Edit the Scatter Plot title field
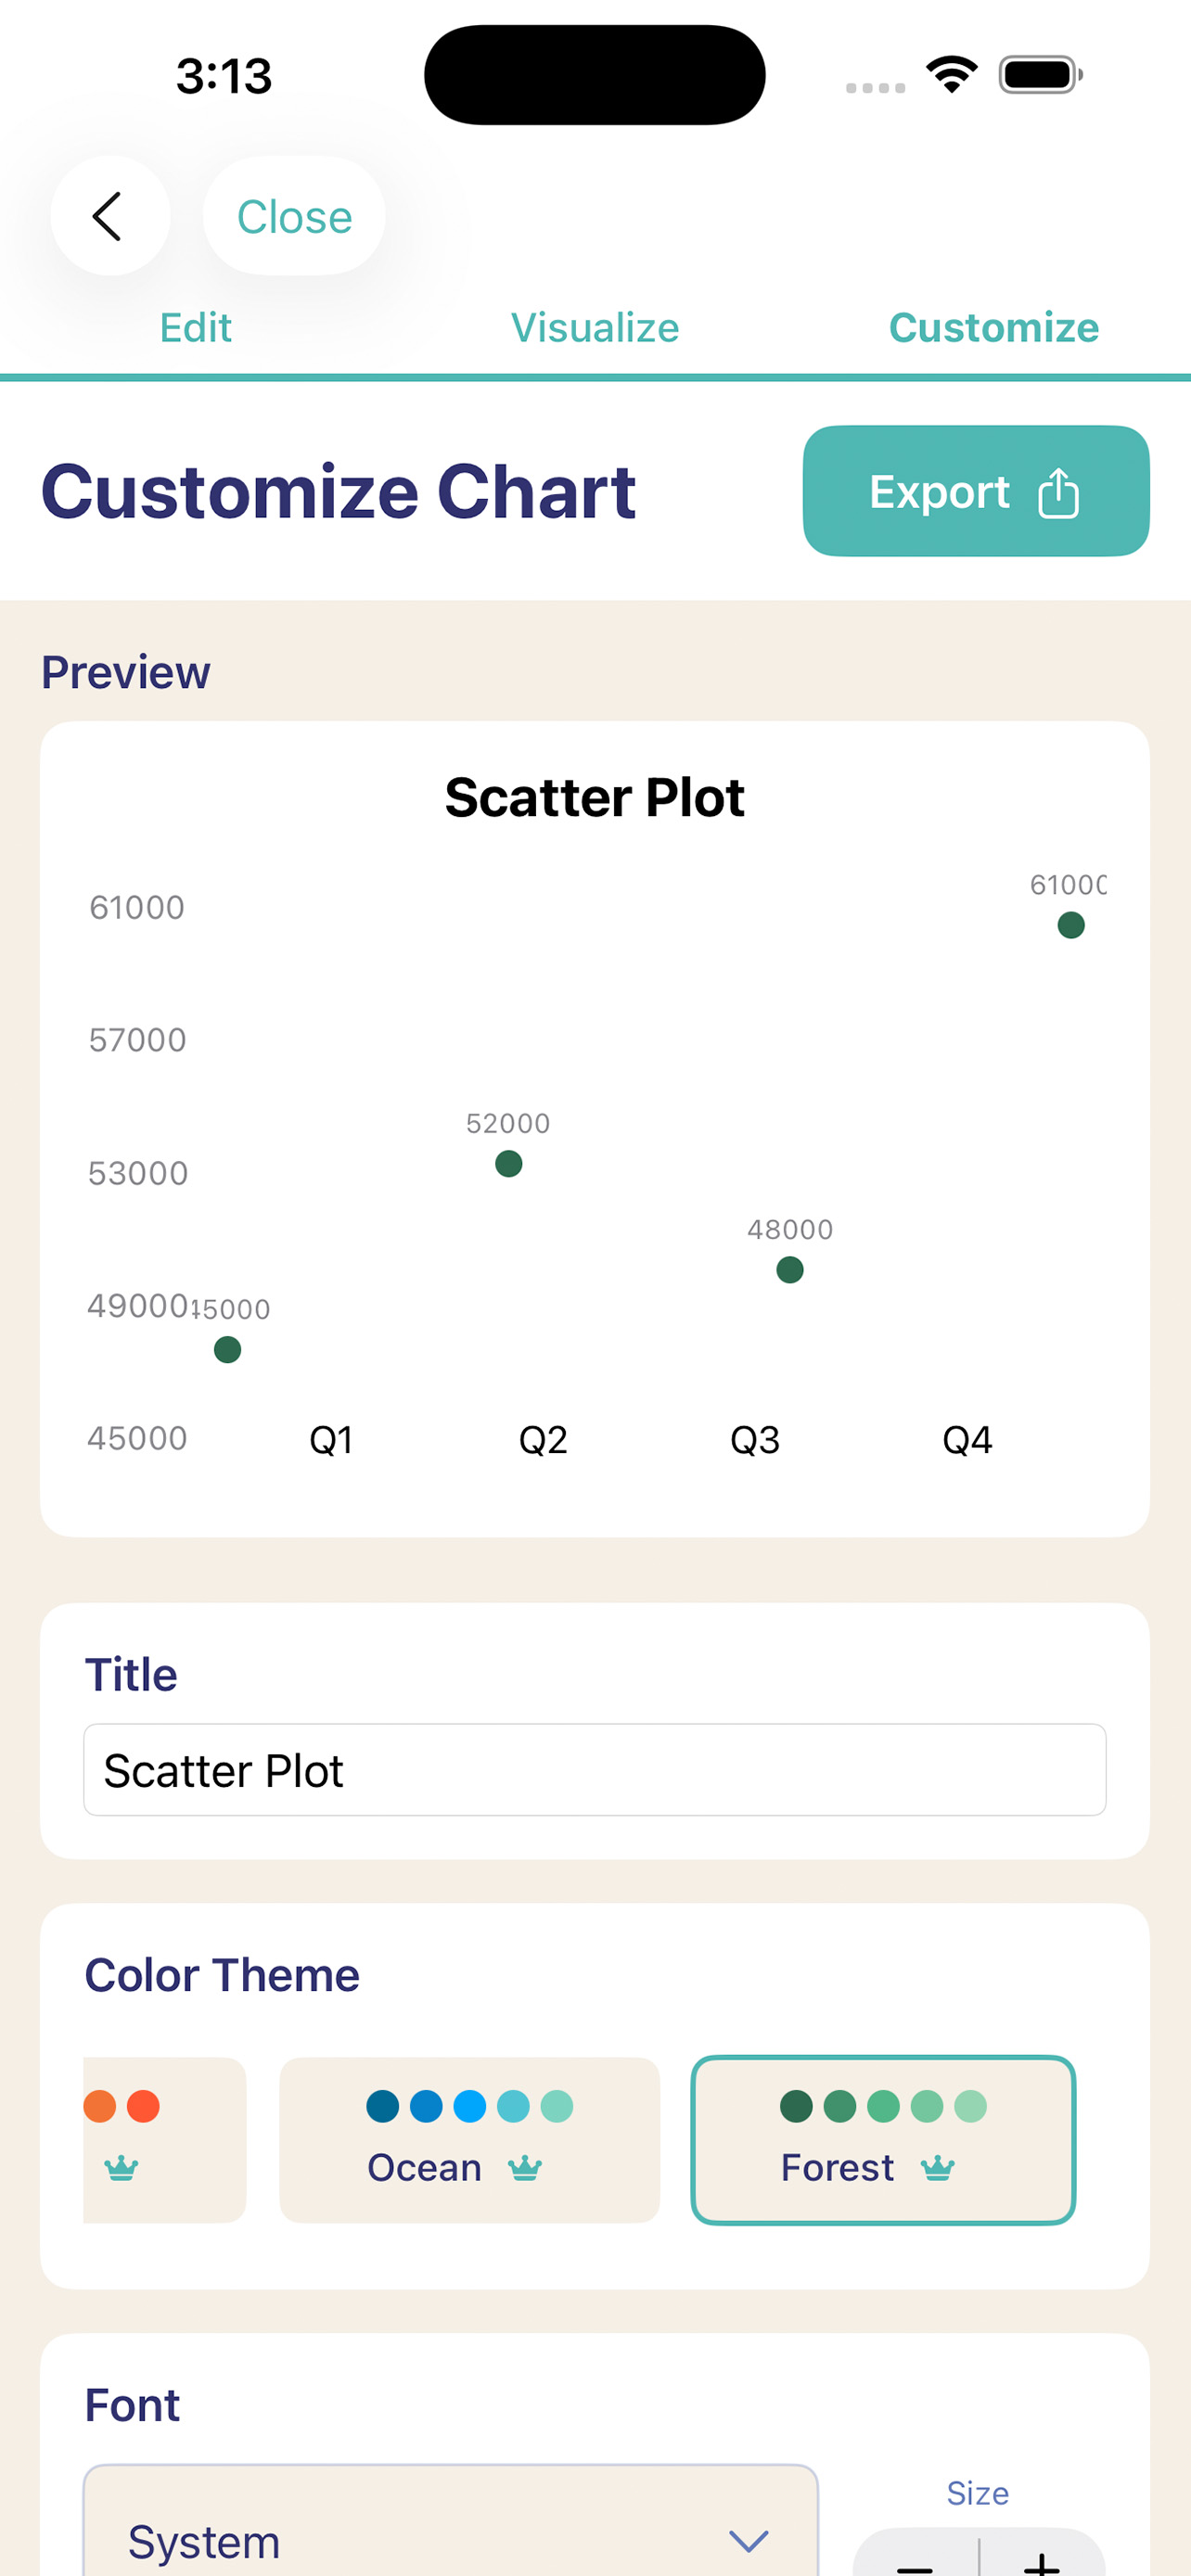The width and height of the screenshot is (1191, 2576). click(594, 1769)
